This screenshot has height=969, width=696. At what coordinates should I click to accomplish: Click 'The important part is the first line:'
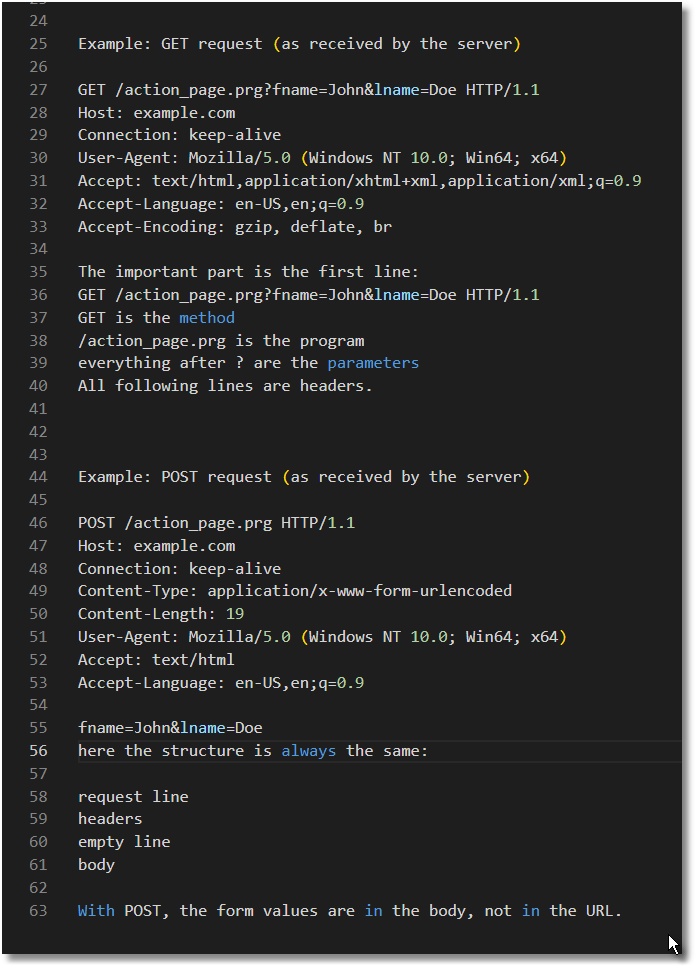pos(248,272)
